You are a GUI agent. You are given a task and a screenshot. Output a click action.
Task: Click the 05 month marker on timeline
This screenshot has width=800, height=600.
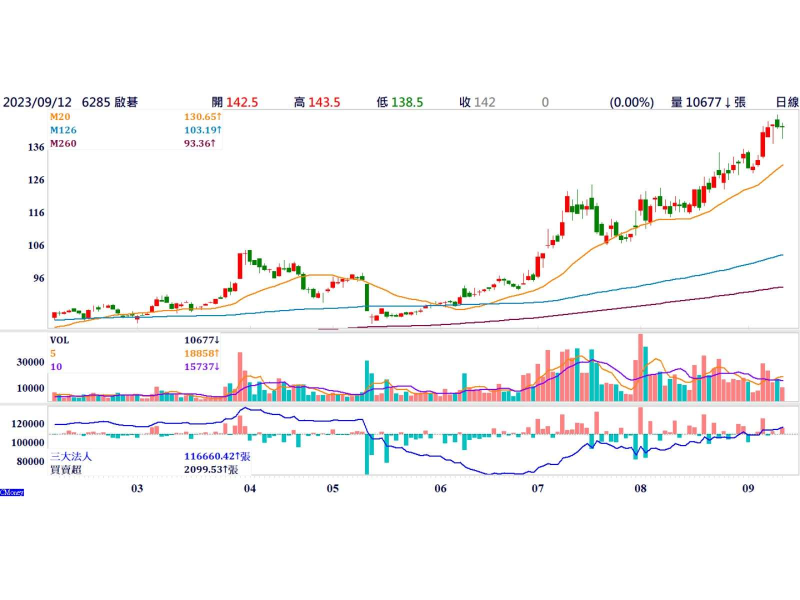tap(334, 490)
